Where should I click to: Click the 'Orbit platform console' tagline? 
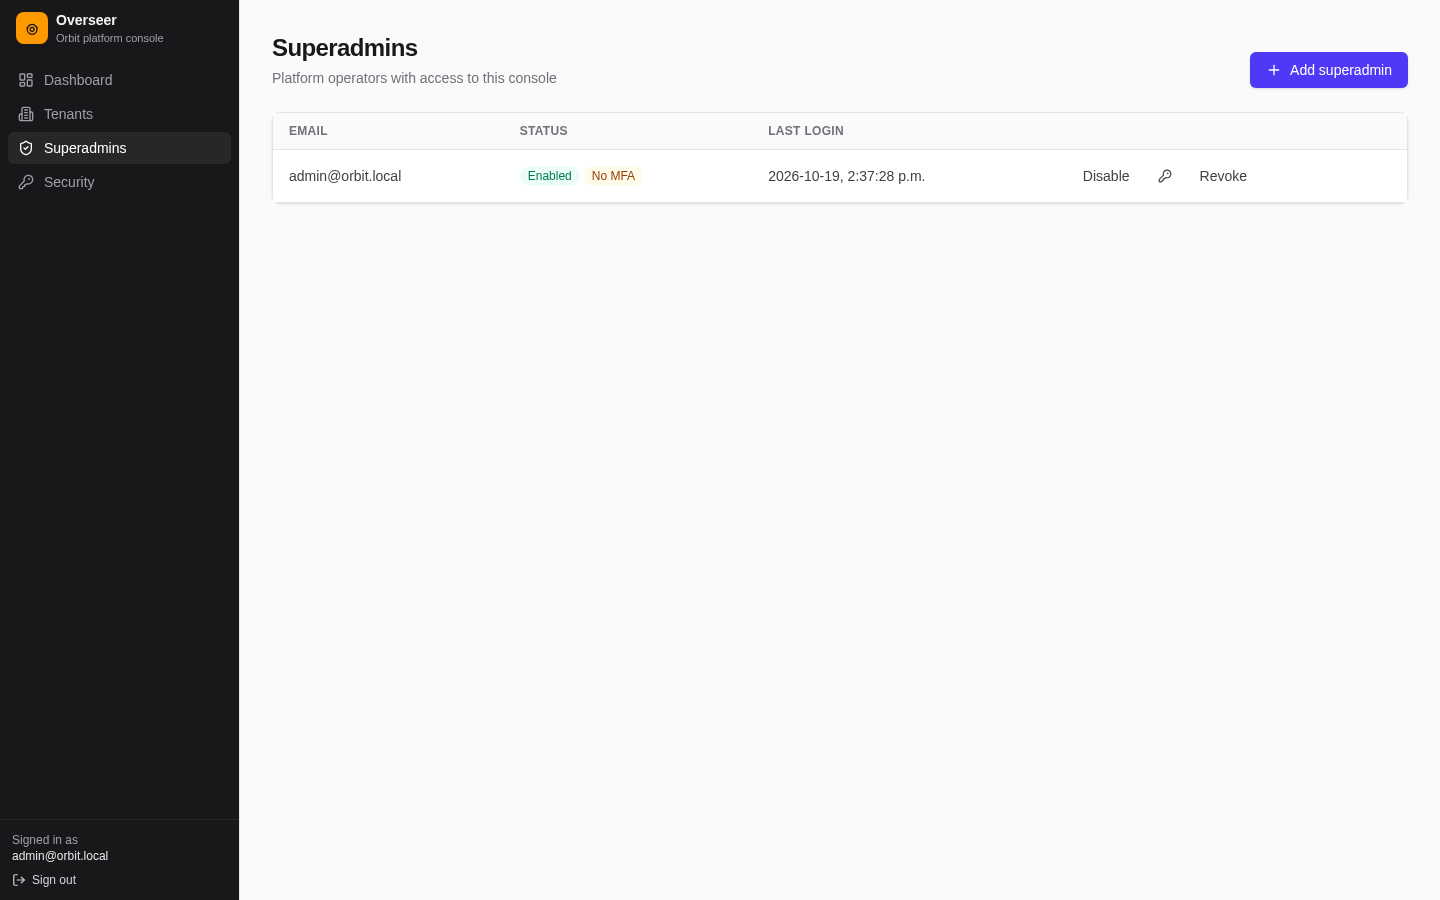(110, 38)
